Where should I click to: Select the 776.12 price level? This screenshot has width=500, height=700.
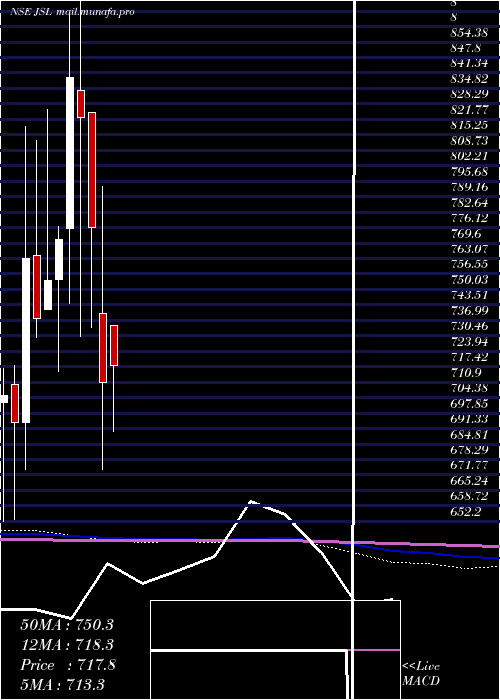(469, 218)
